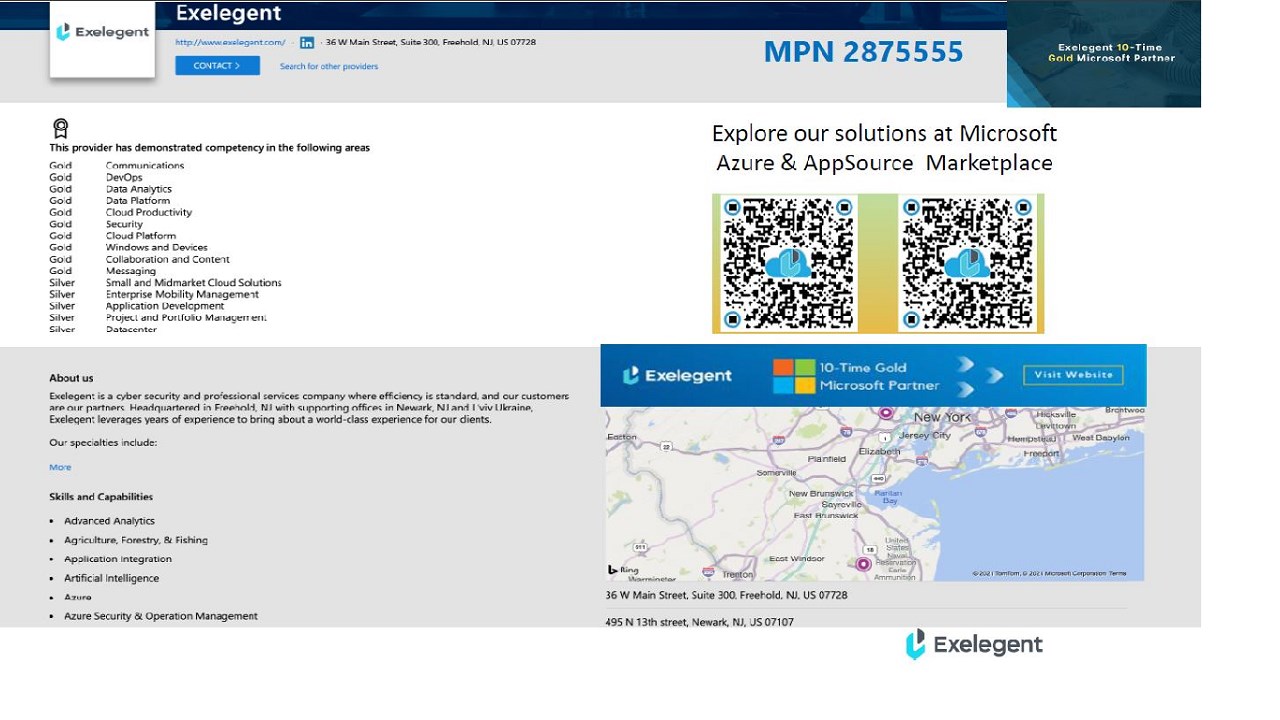Select the Data Platform competency
The width and height of the screenshot is (1280, 720).
(x=110, y=201)
